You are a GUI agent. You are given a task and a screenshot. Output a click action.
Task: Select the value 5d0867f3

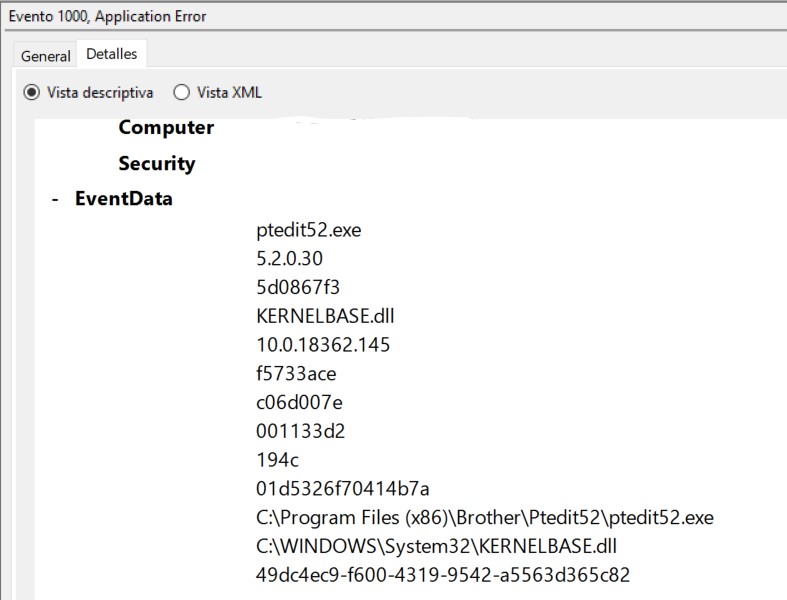[x=298, y=287]
